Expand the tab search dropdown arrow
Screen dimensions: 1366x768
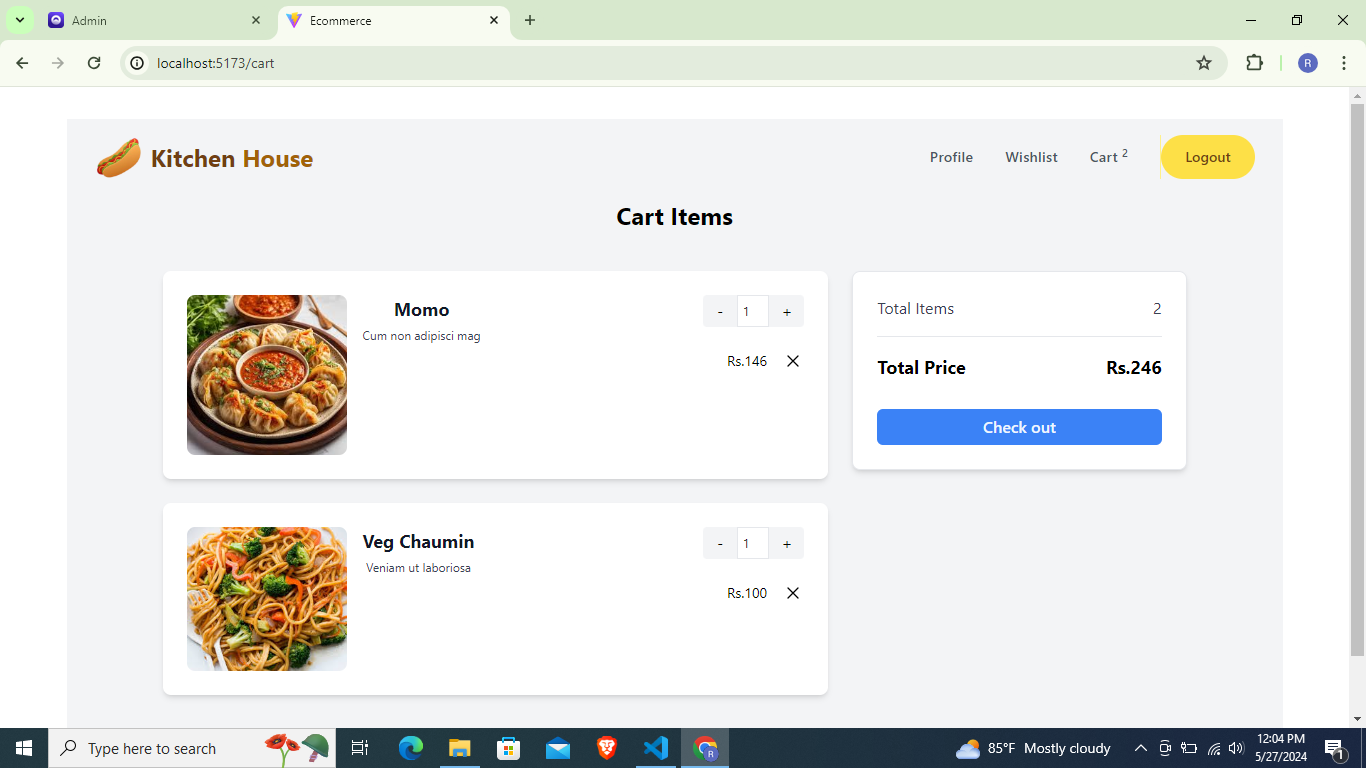click(19, 20)
